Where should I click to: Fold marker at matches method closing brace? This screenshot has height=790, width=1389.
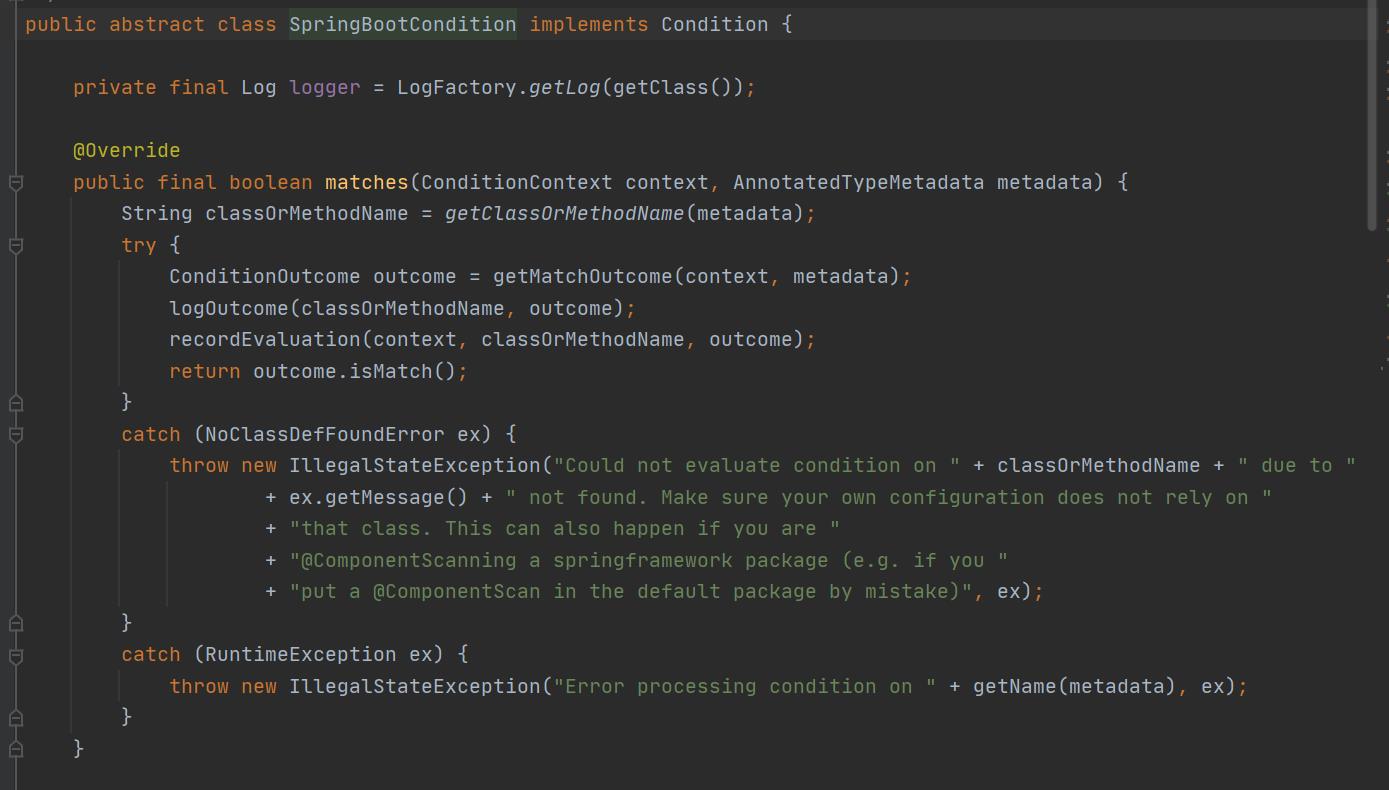[16, 748]
